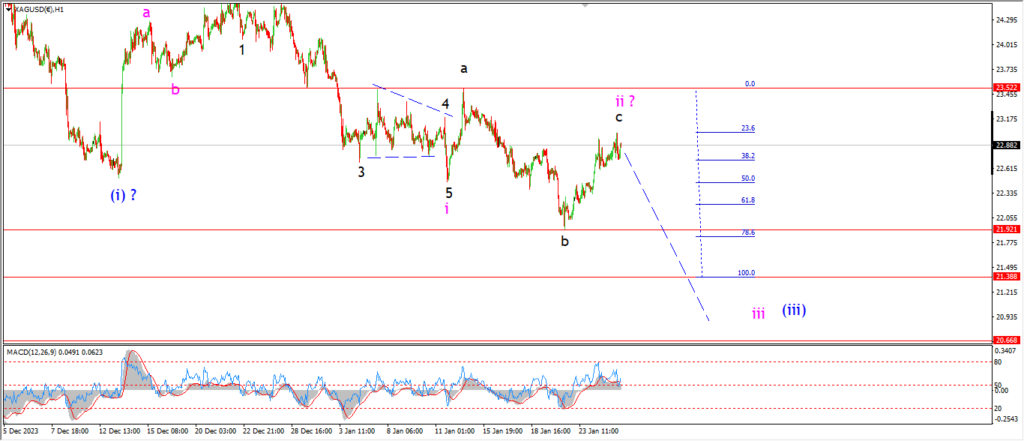1024x441 pixels.
Task: Click the 21.775 value on price axis
Action: click(1006, 243)
